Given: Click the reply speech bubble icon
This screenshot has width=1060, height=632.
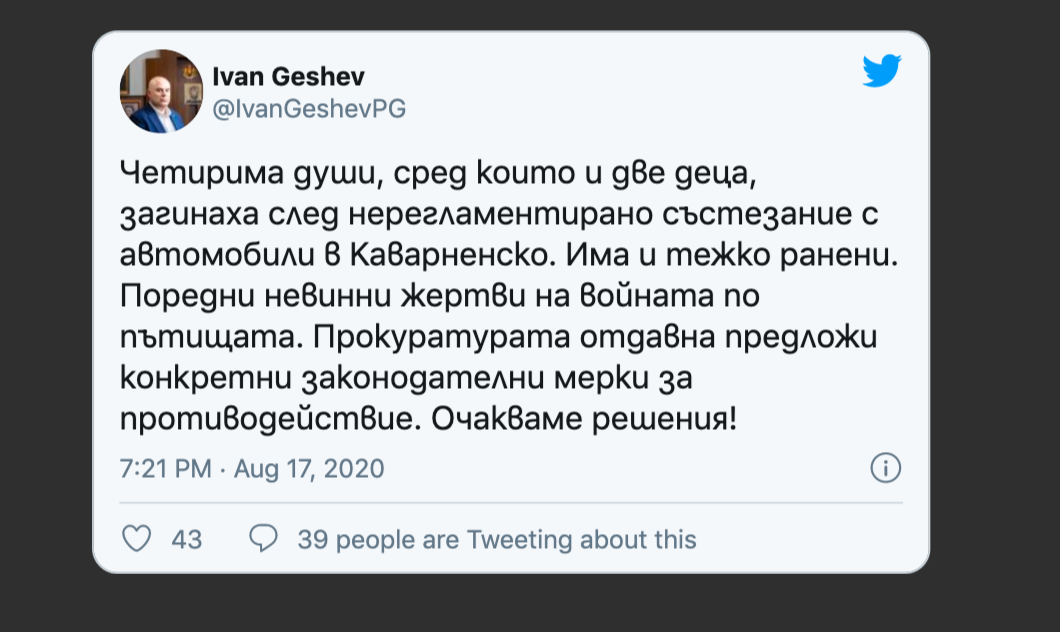Looking at the screenshot, I should tap(263, 539).
